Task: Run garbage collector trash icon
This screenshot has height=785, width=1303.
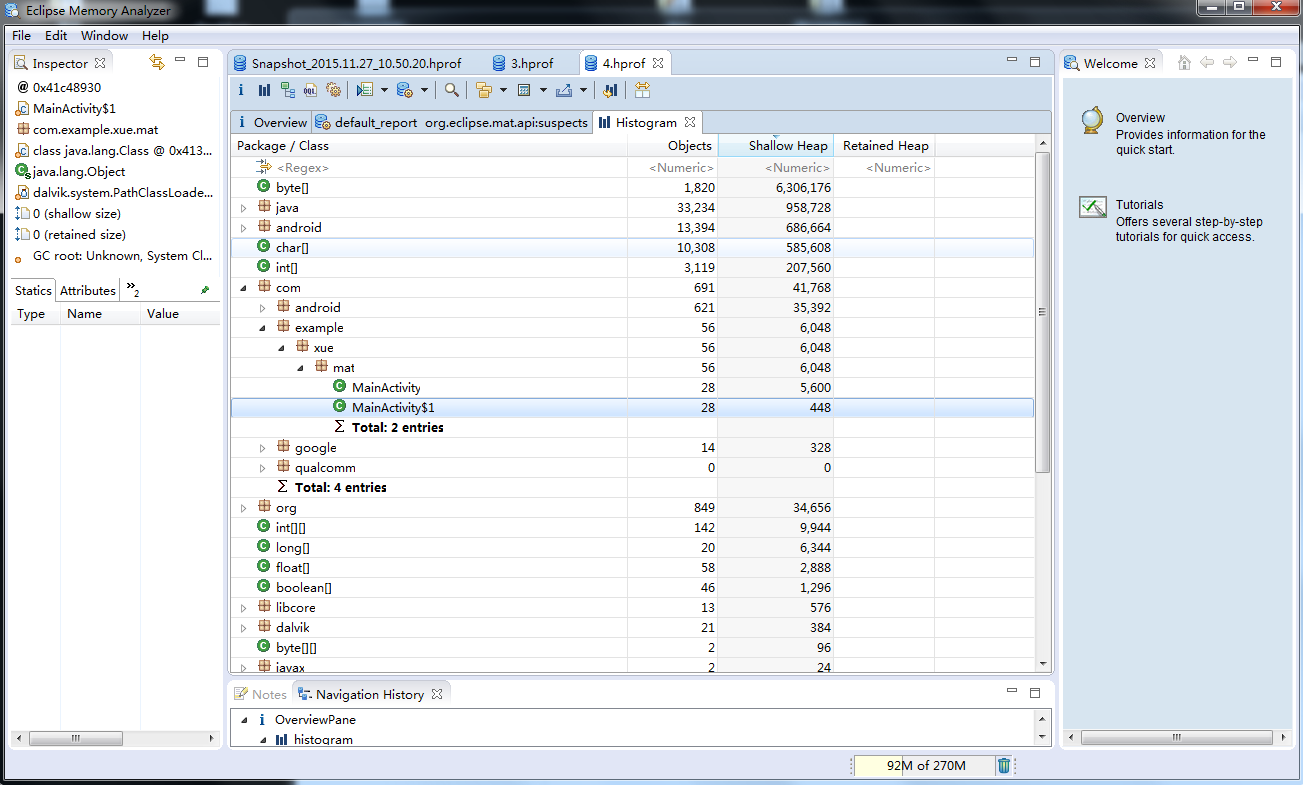Action: click(1004, 766)
